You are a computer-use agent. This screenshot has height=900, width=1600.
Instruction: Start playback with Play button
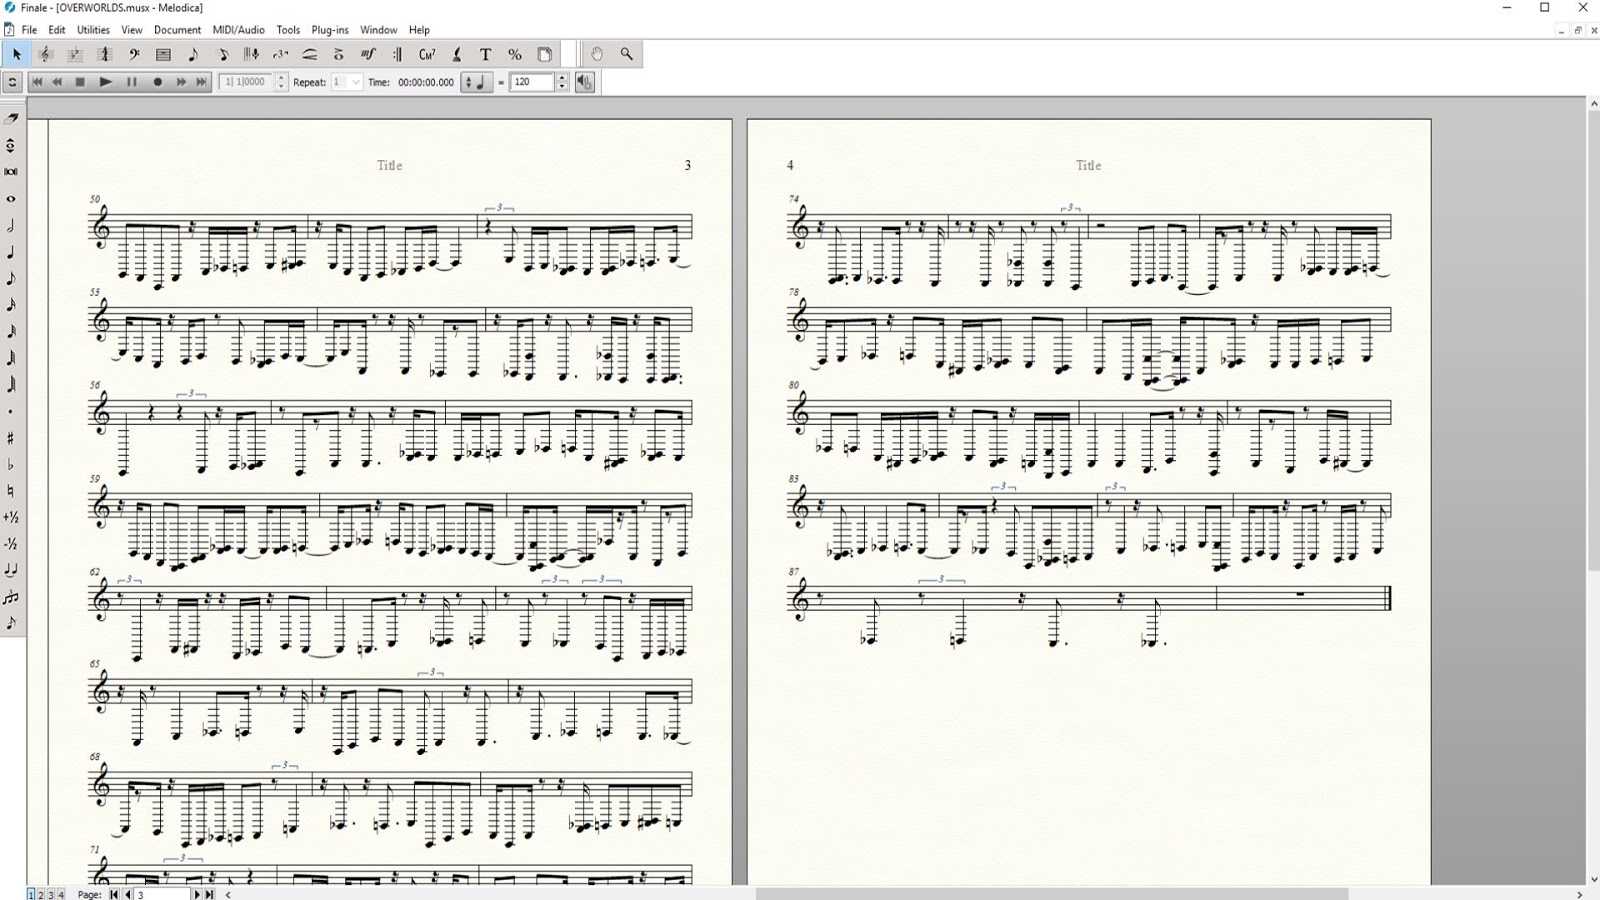pyautogui.click(x=105, y=82)
